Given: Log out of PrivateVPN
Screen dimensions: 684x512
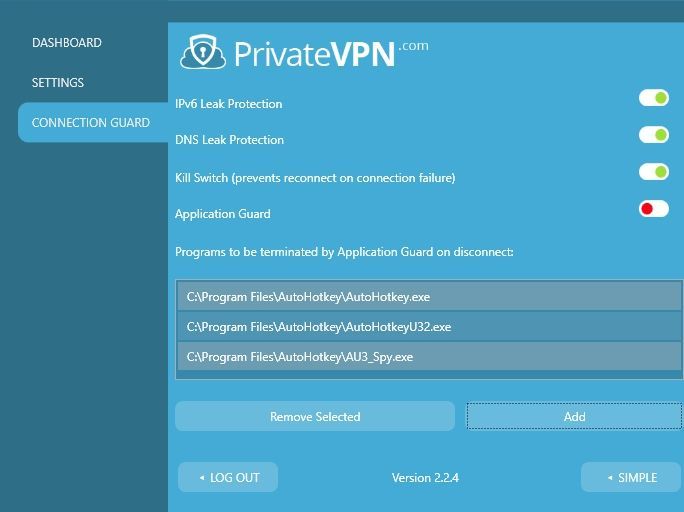Looking at the screenshot, I should click(228, 478).
